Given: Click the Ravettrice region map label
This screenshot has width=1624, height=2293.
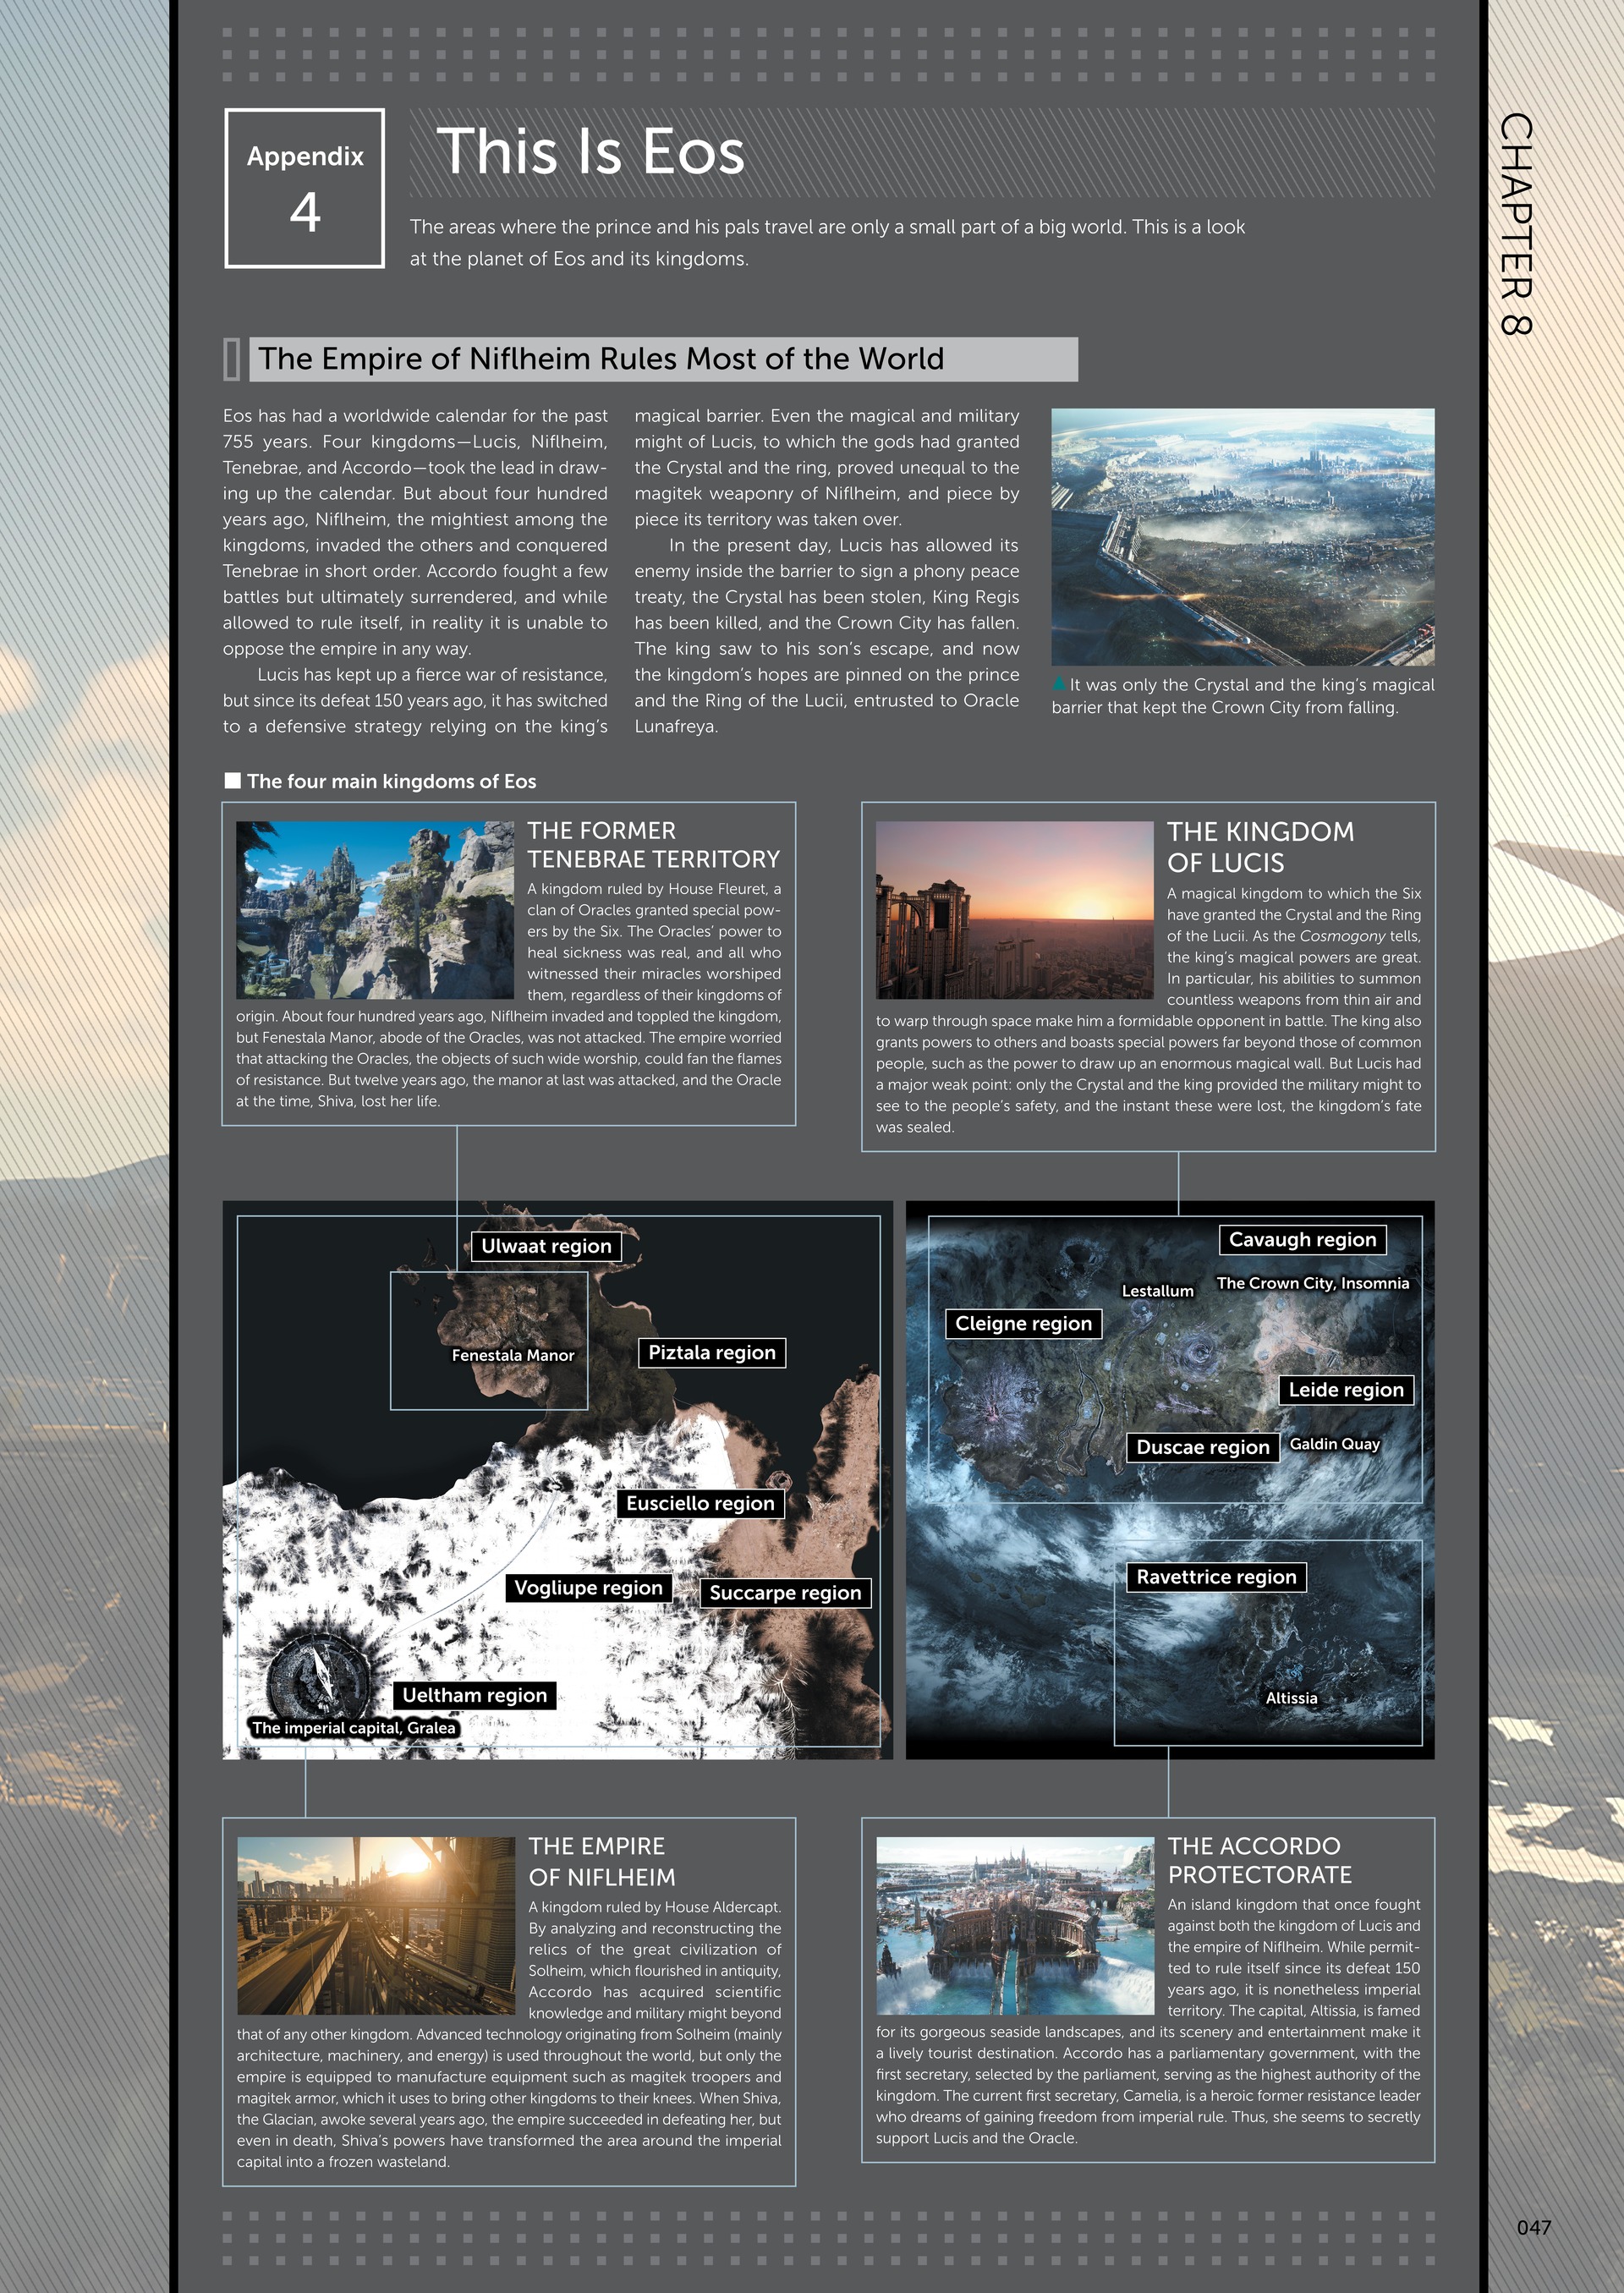Looking at the screenshot, I should 1216,1577.
